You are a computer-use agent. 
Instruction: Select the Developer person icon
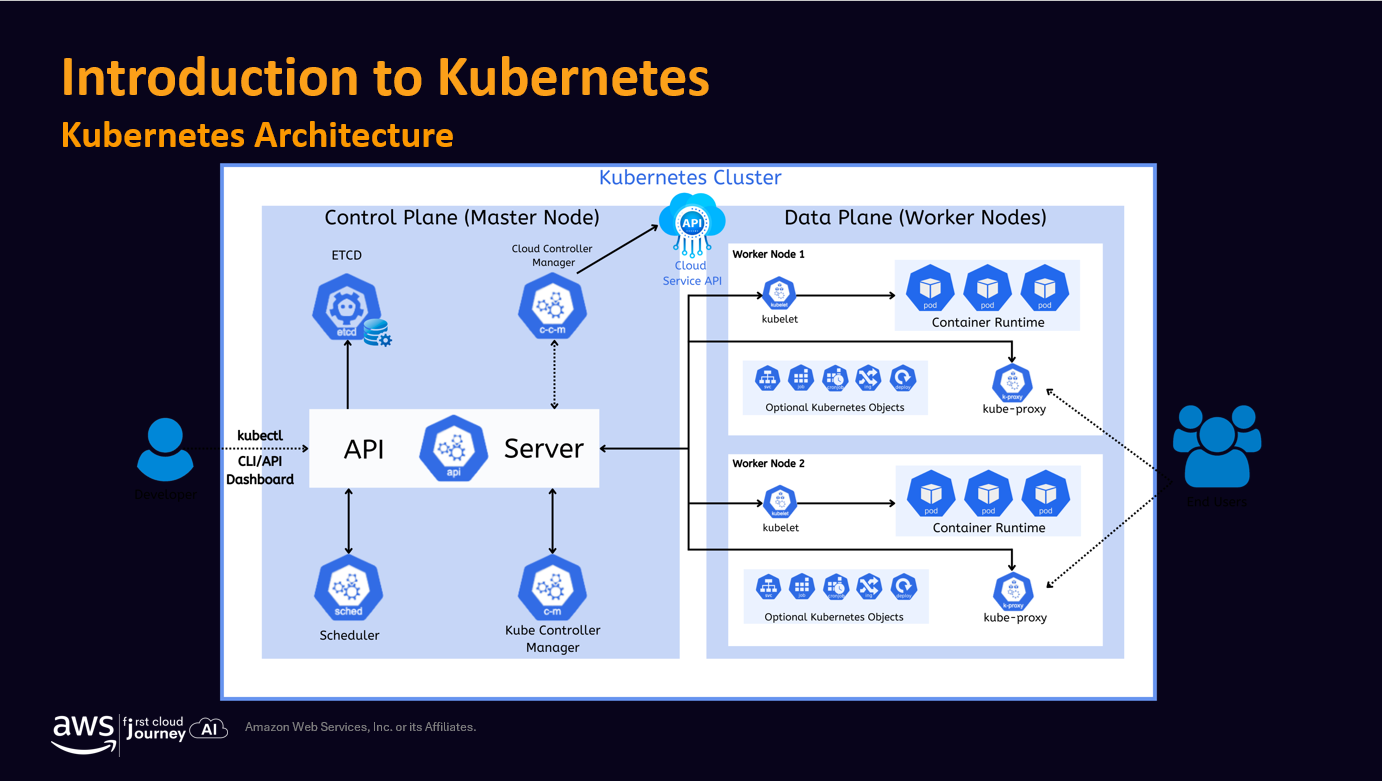coord(165,450)
